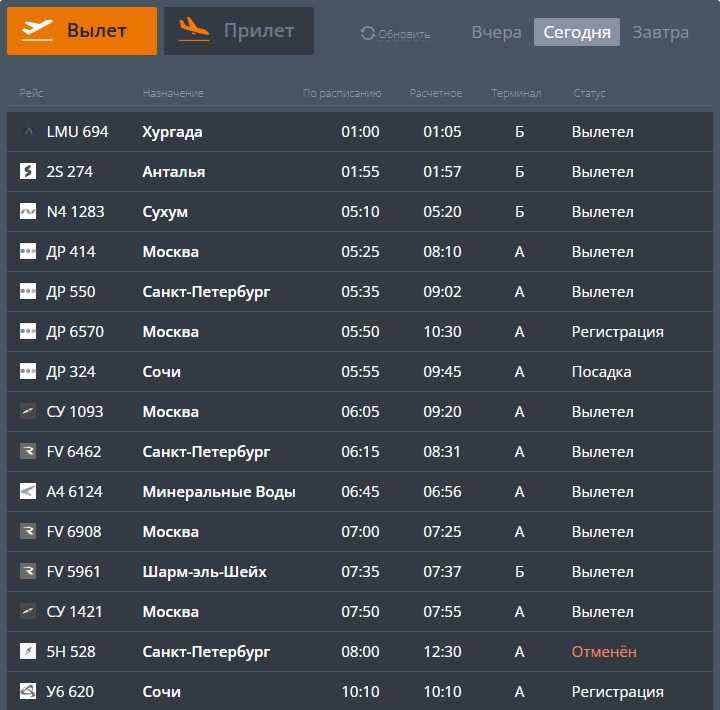Image resolution: width=720 pixels, height=710 pixels.
Task: Click Rossiya logo icon for flight FV 6908
Action: (28, 531)
